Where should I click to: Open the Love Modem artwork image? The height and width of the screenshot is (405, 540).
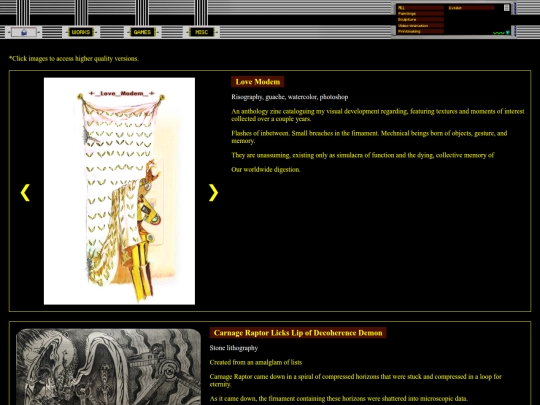click(120, 191)
